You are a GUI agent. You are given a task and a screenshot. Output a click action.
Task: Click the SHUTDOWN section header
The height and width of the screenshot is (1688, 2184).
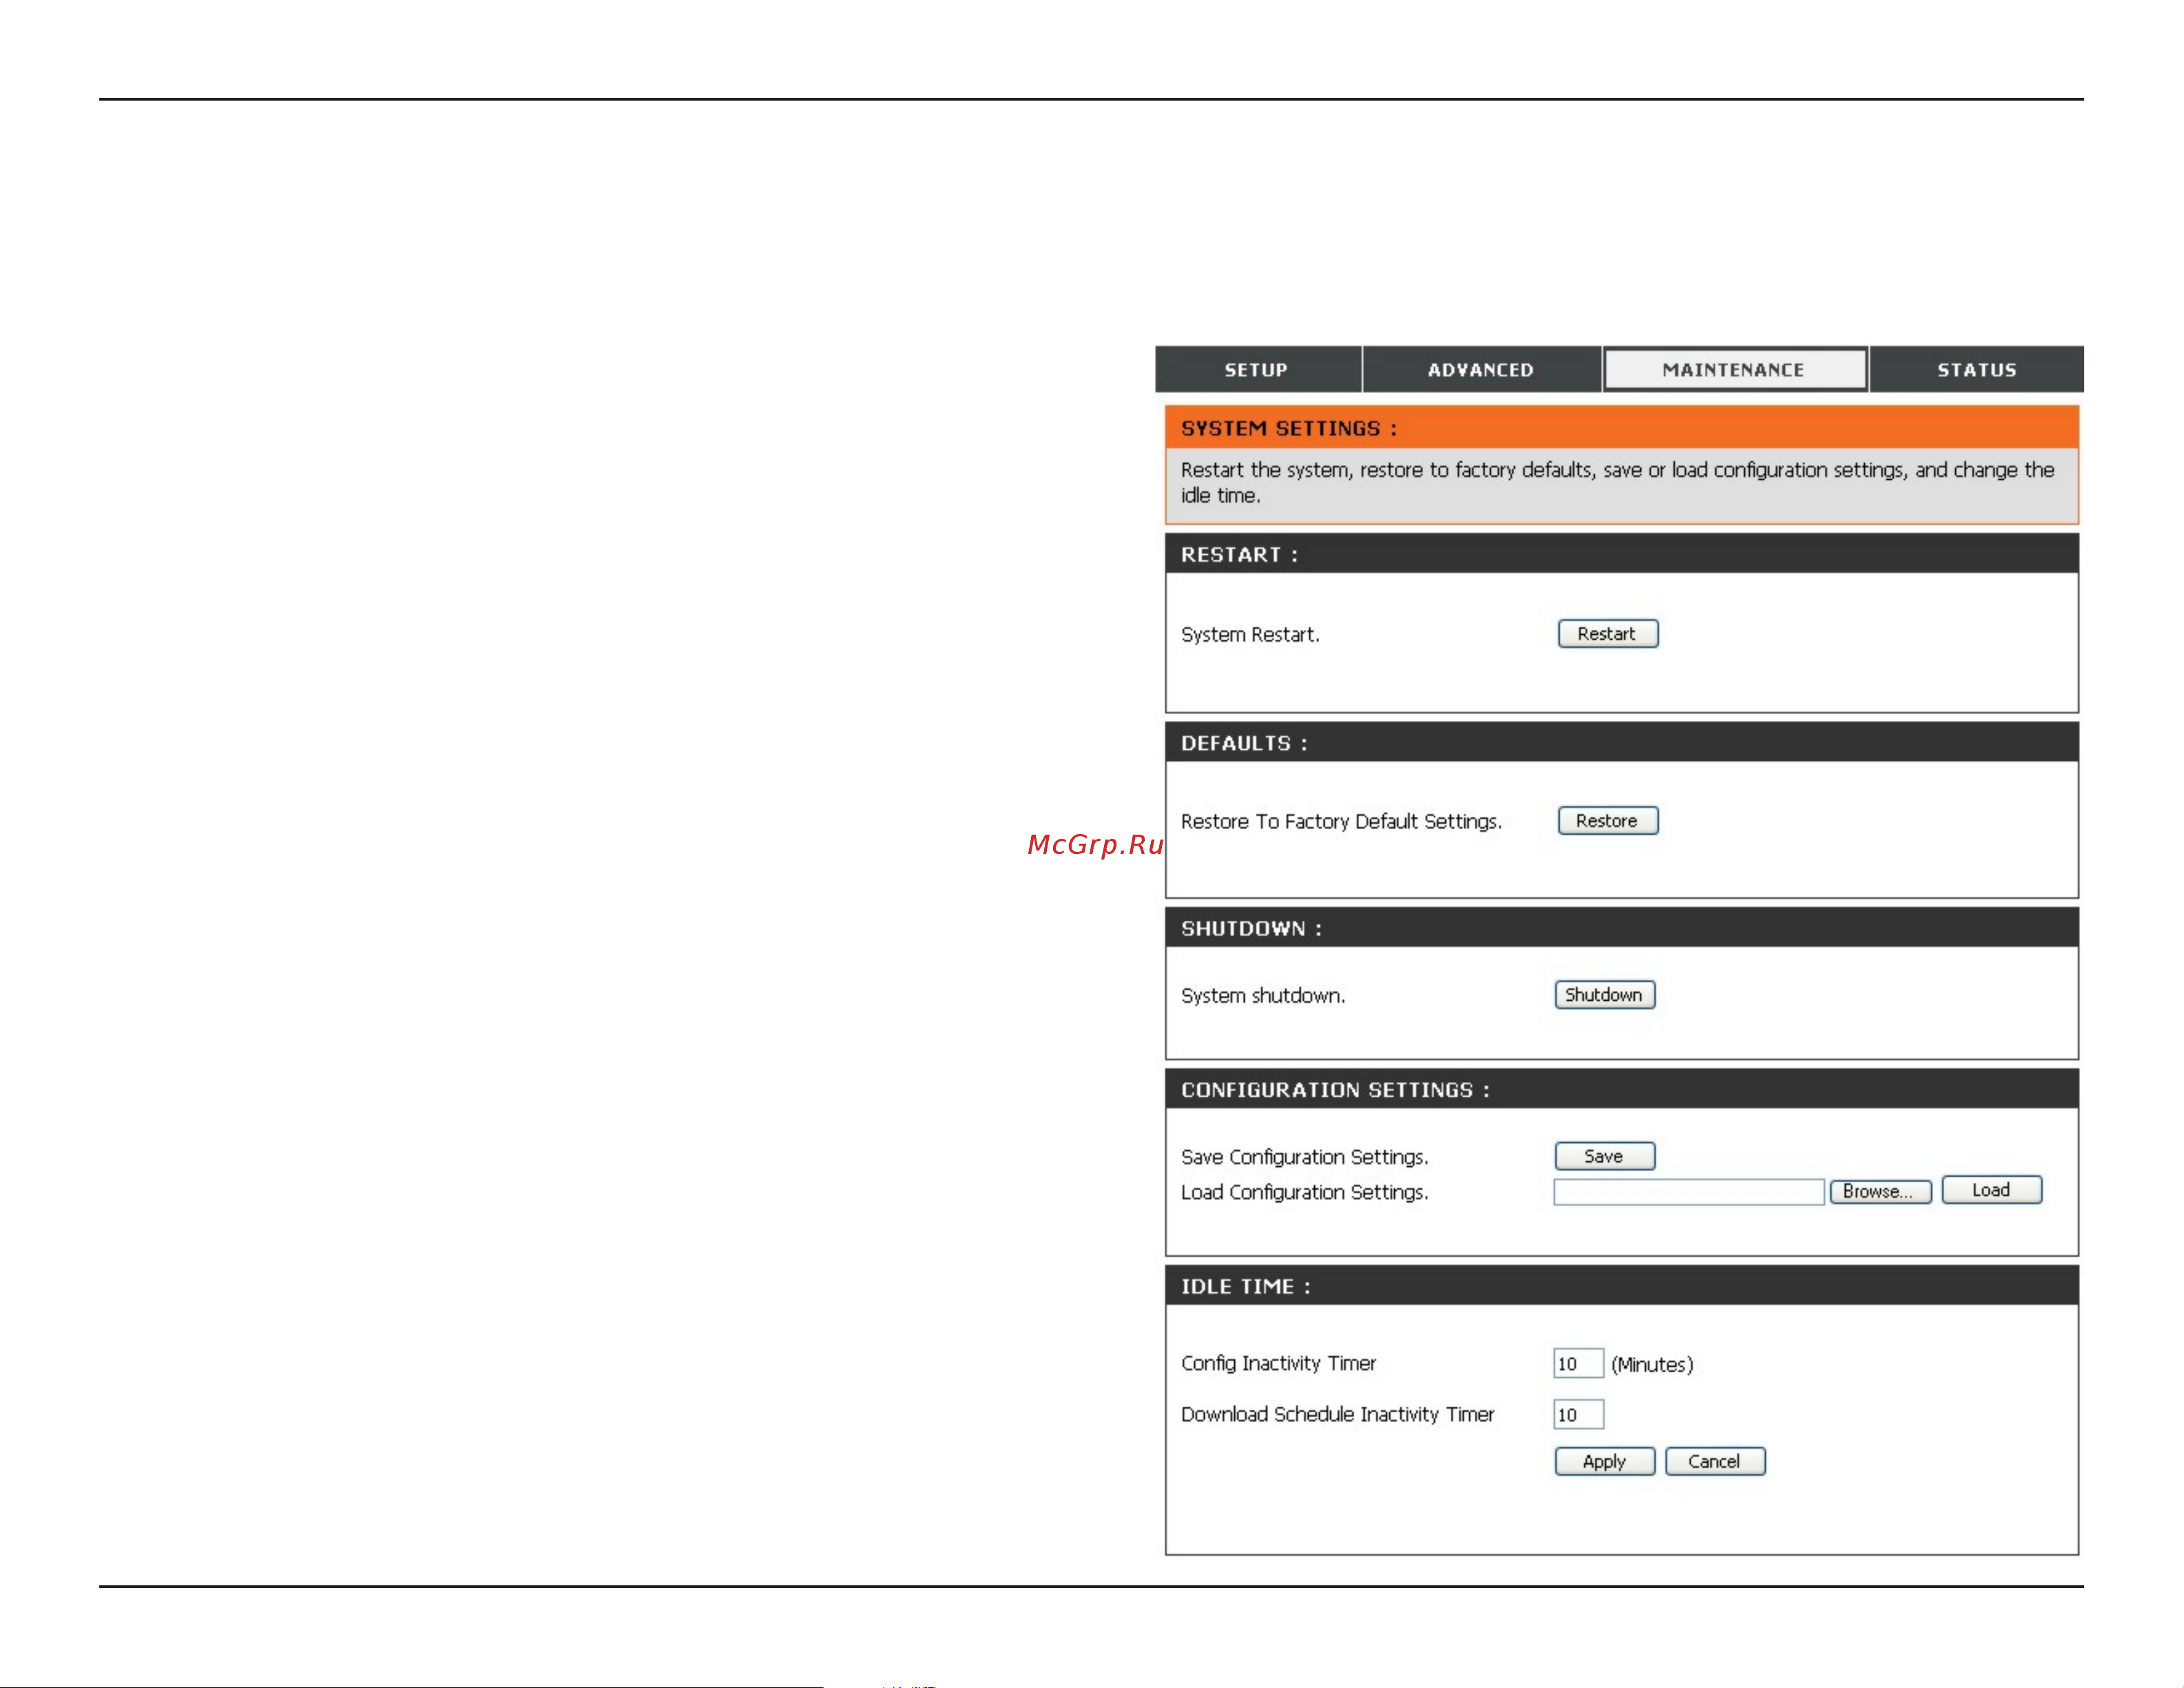coord(1621,927)
